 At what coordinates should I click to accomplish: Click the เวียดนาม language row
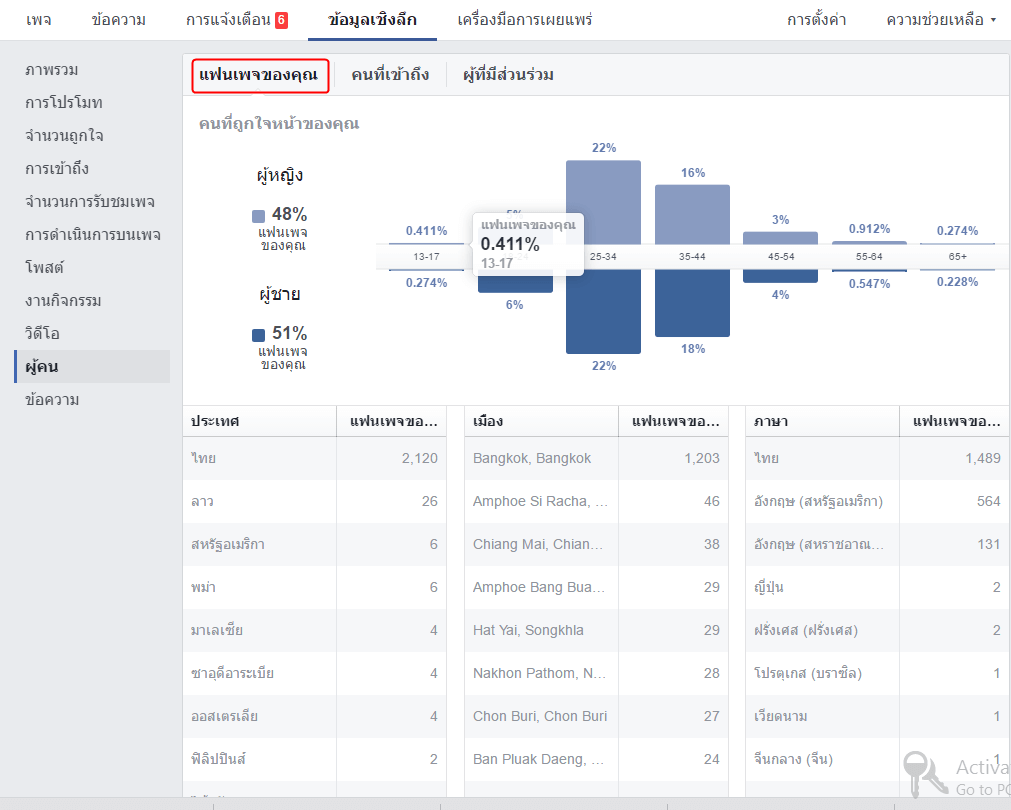point(878,716)
